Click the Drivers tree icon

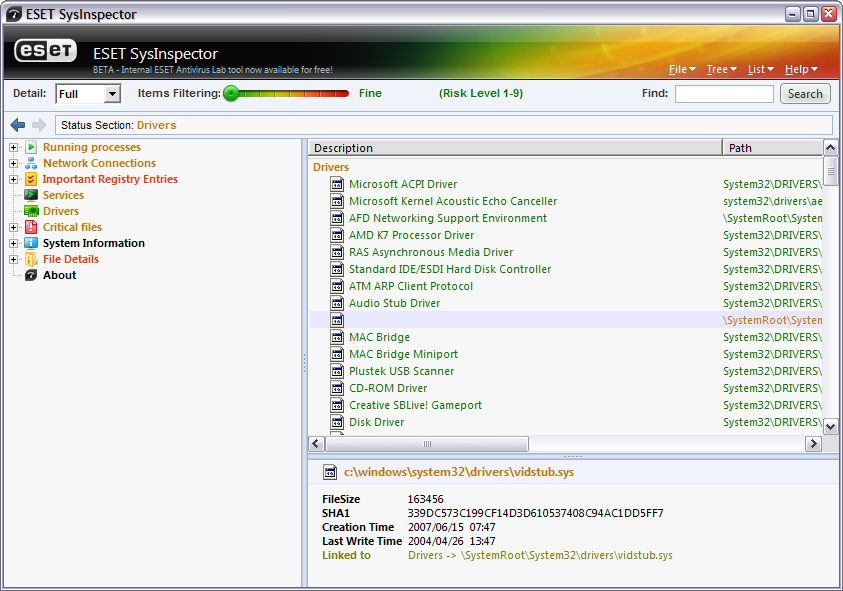click(x=31, y=211)
